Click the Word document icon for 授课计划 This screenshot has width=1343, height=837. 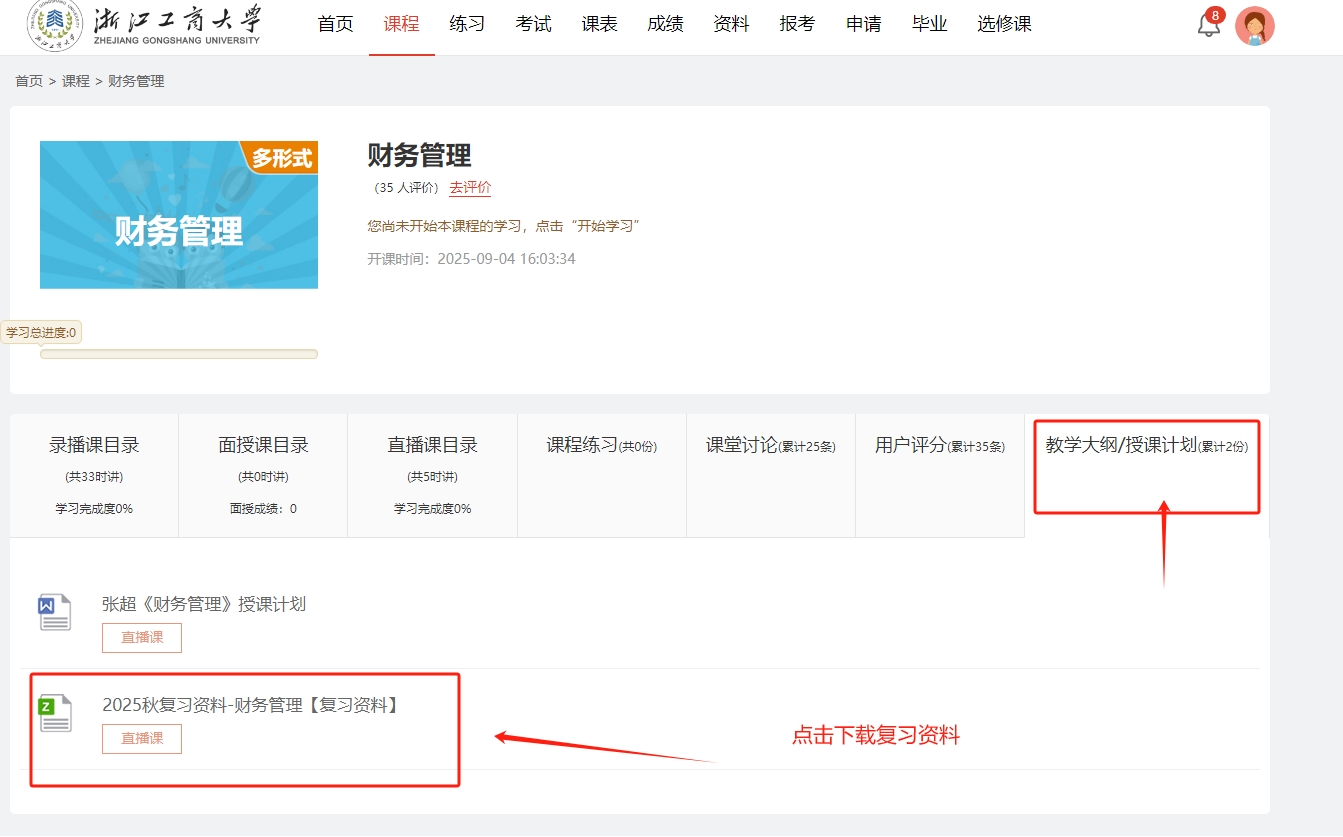click(x=55, y=612)
